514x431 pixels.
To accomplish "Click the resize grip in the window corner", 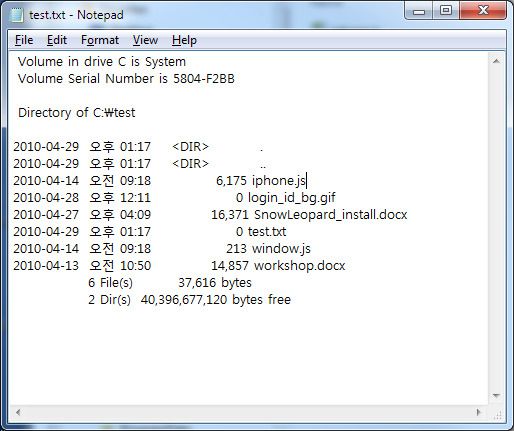I will (498, 414).
